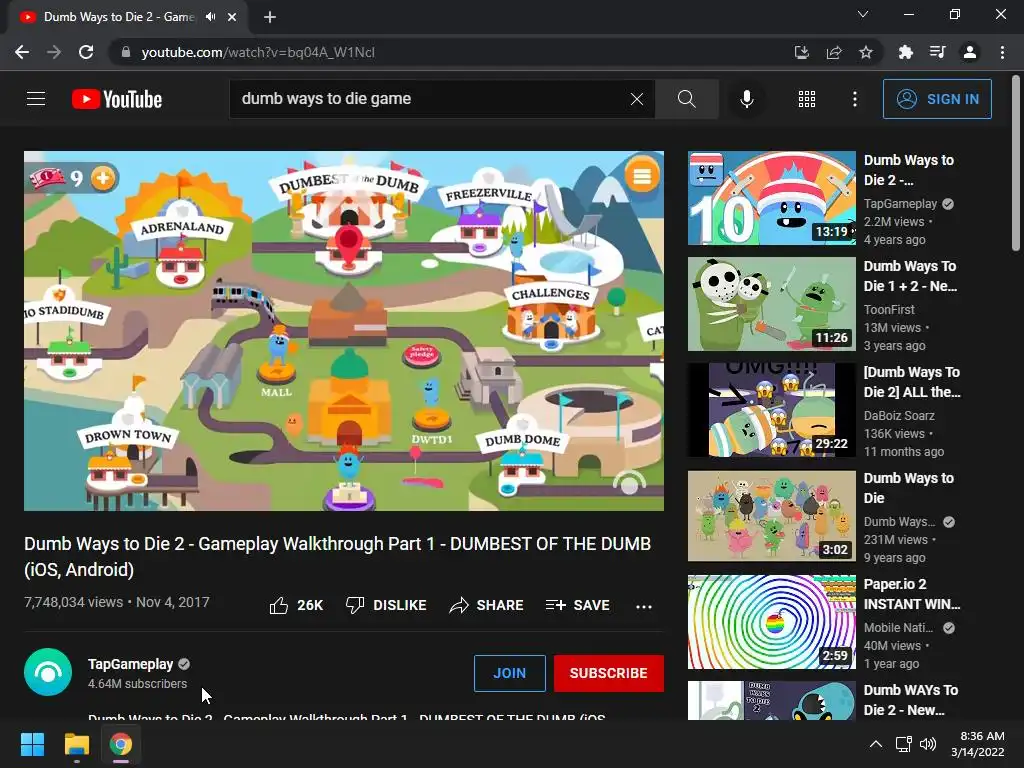
Task: Open the ToonFirst 11:26 video thumbnail
Action: [772, 304]
